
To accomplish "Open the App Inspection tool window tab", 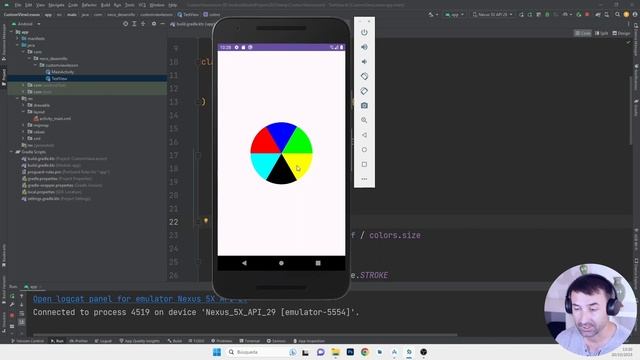I will coord(308,341).
